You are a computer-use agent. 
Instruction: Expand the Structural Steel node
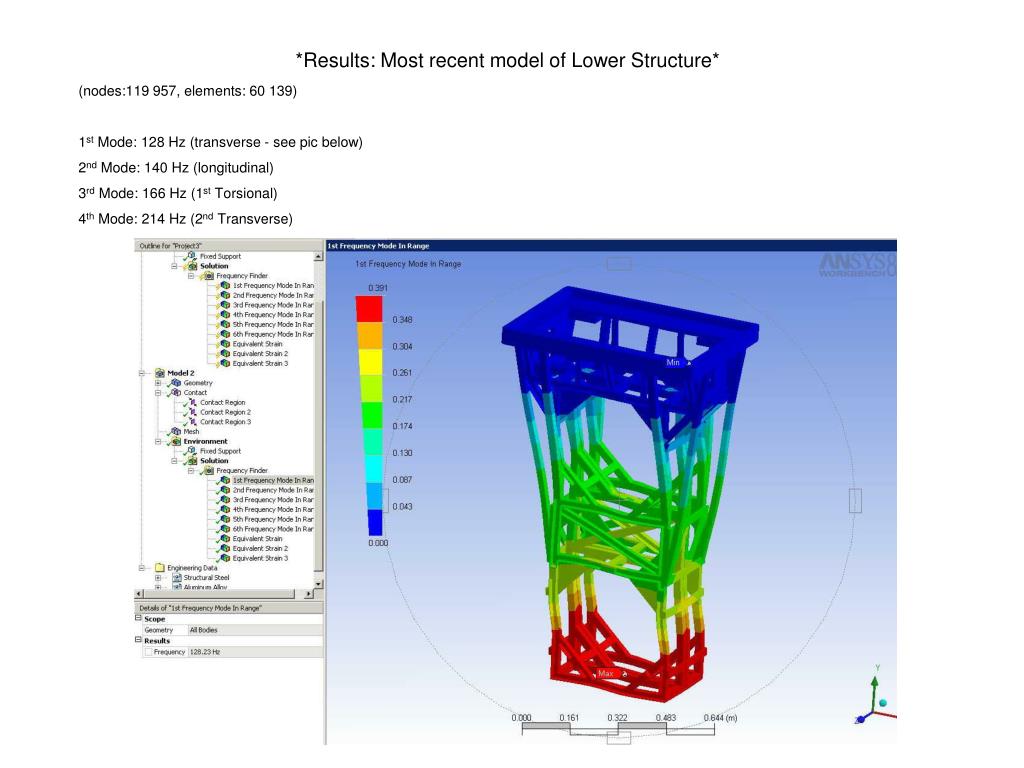click(157, 578)
